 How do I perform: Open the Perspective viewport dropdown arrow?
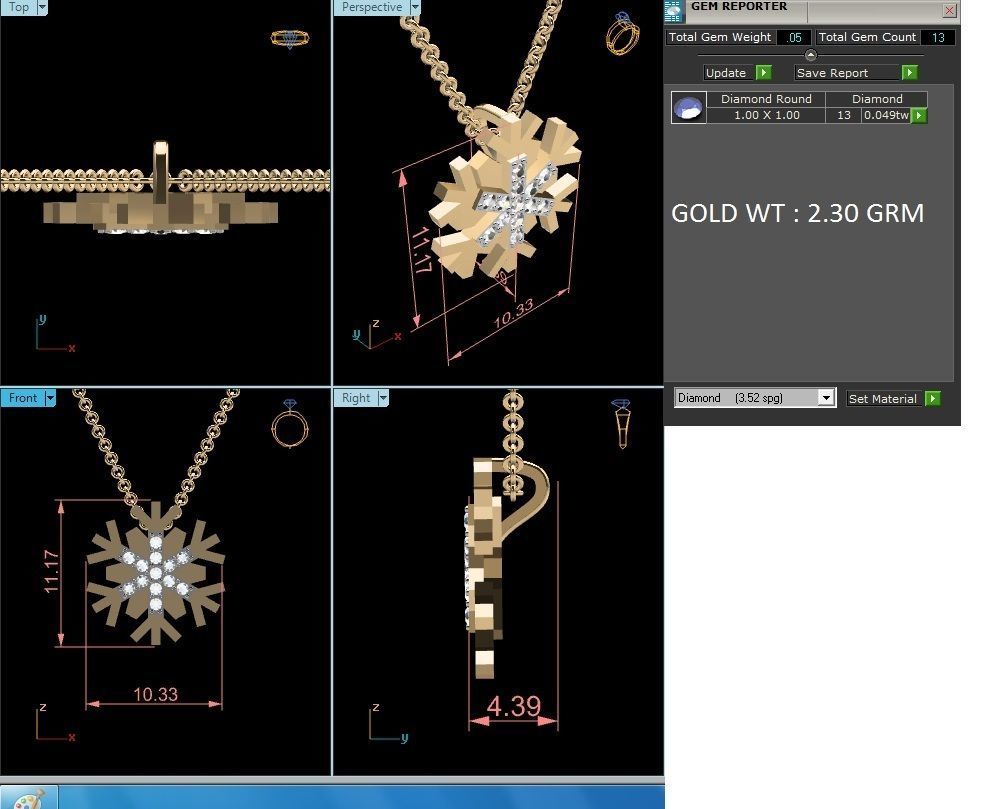[x=415, y=7]
